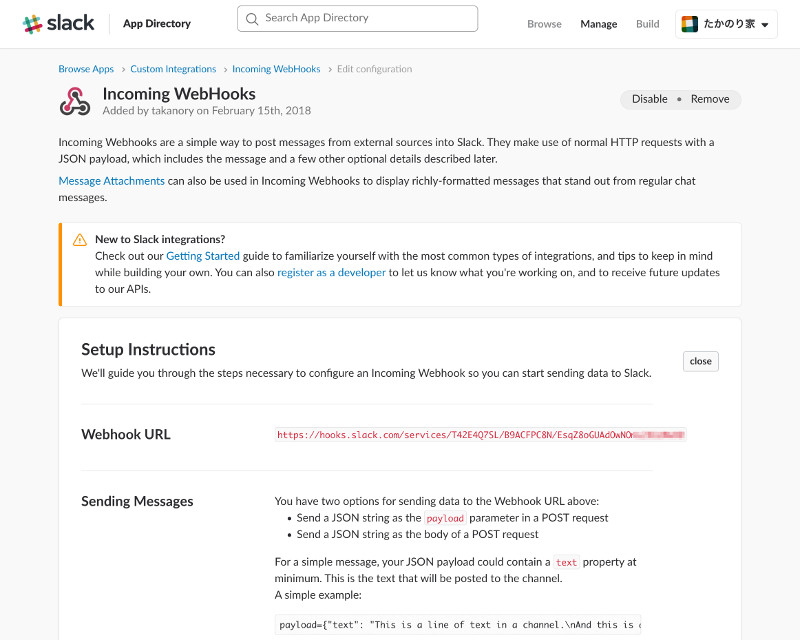Click the Incoming WebHooks app icon
800x640 pixels.
click(x=75, y=102)
